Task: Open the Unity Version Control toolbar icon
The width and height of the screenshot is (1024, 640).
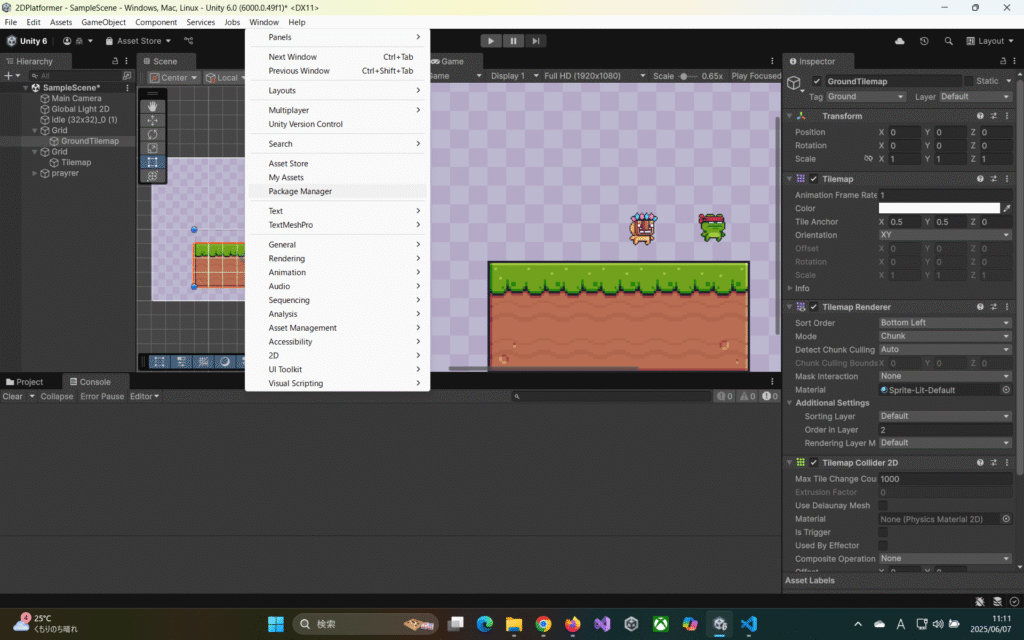Action: pos(189,40)
